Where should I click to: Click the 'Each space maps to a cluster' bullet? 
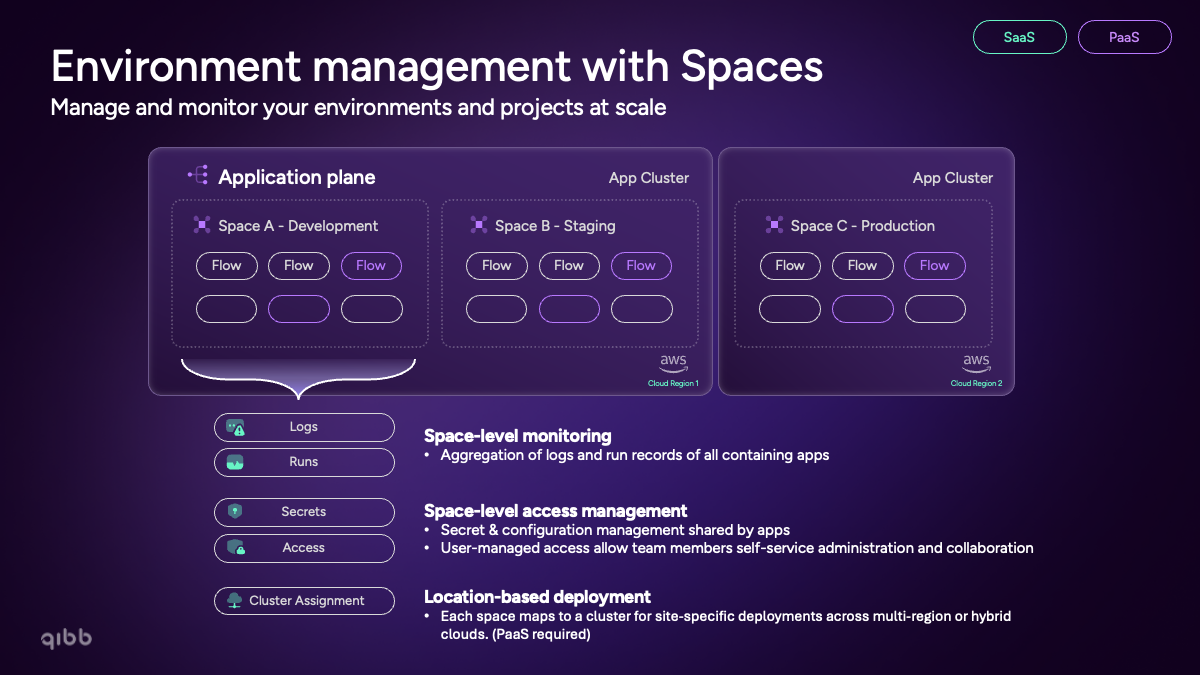[x=726, y=625]
